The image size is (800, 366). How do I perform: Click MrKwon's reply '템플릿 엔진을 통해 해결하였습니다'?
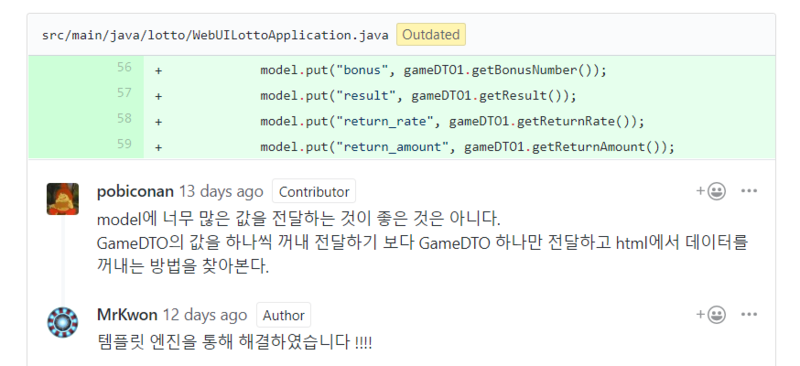tap(235, 341)
